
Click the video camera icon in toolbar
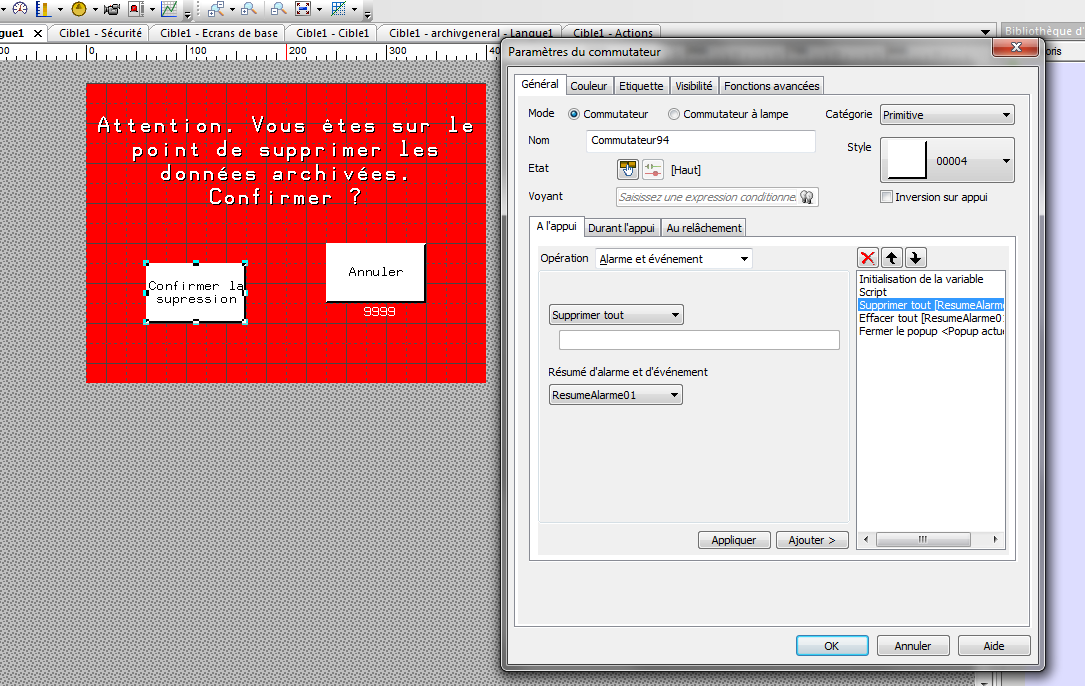tap(112, 10)
